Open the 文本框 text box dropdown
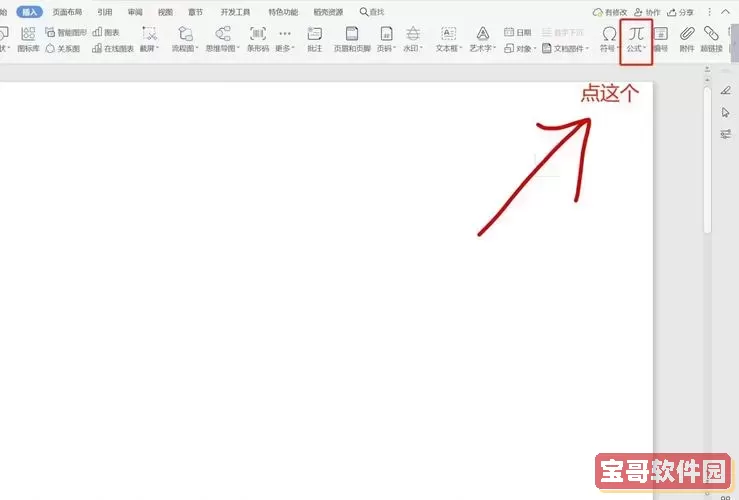The image size is (739, 500). coord(448,40)
